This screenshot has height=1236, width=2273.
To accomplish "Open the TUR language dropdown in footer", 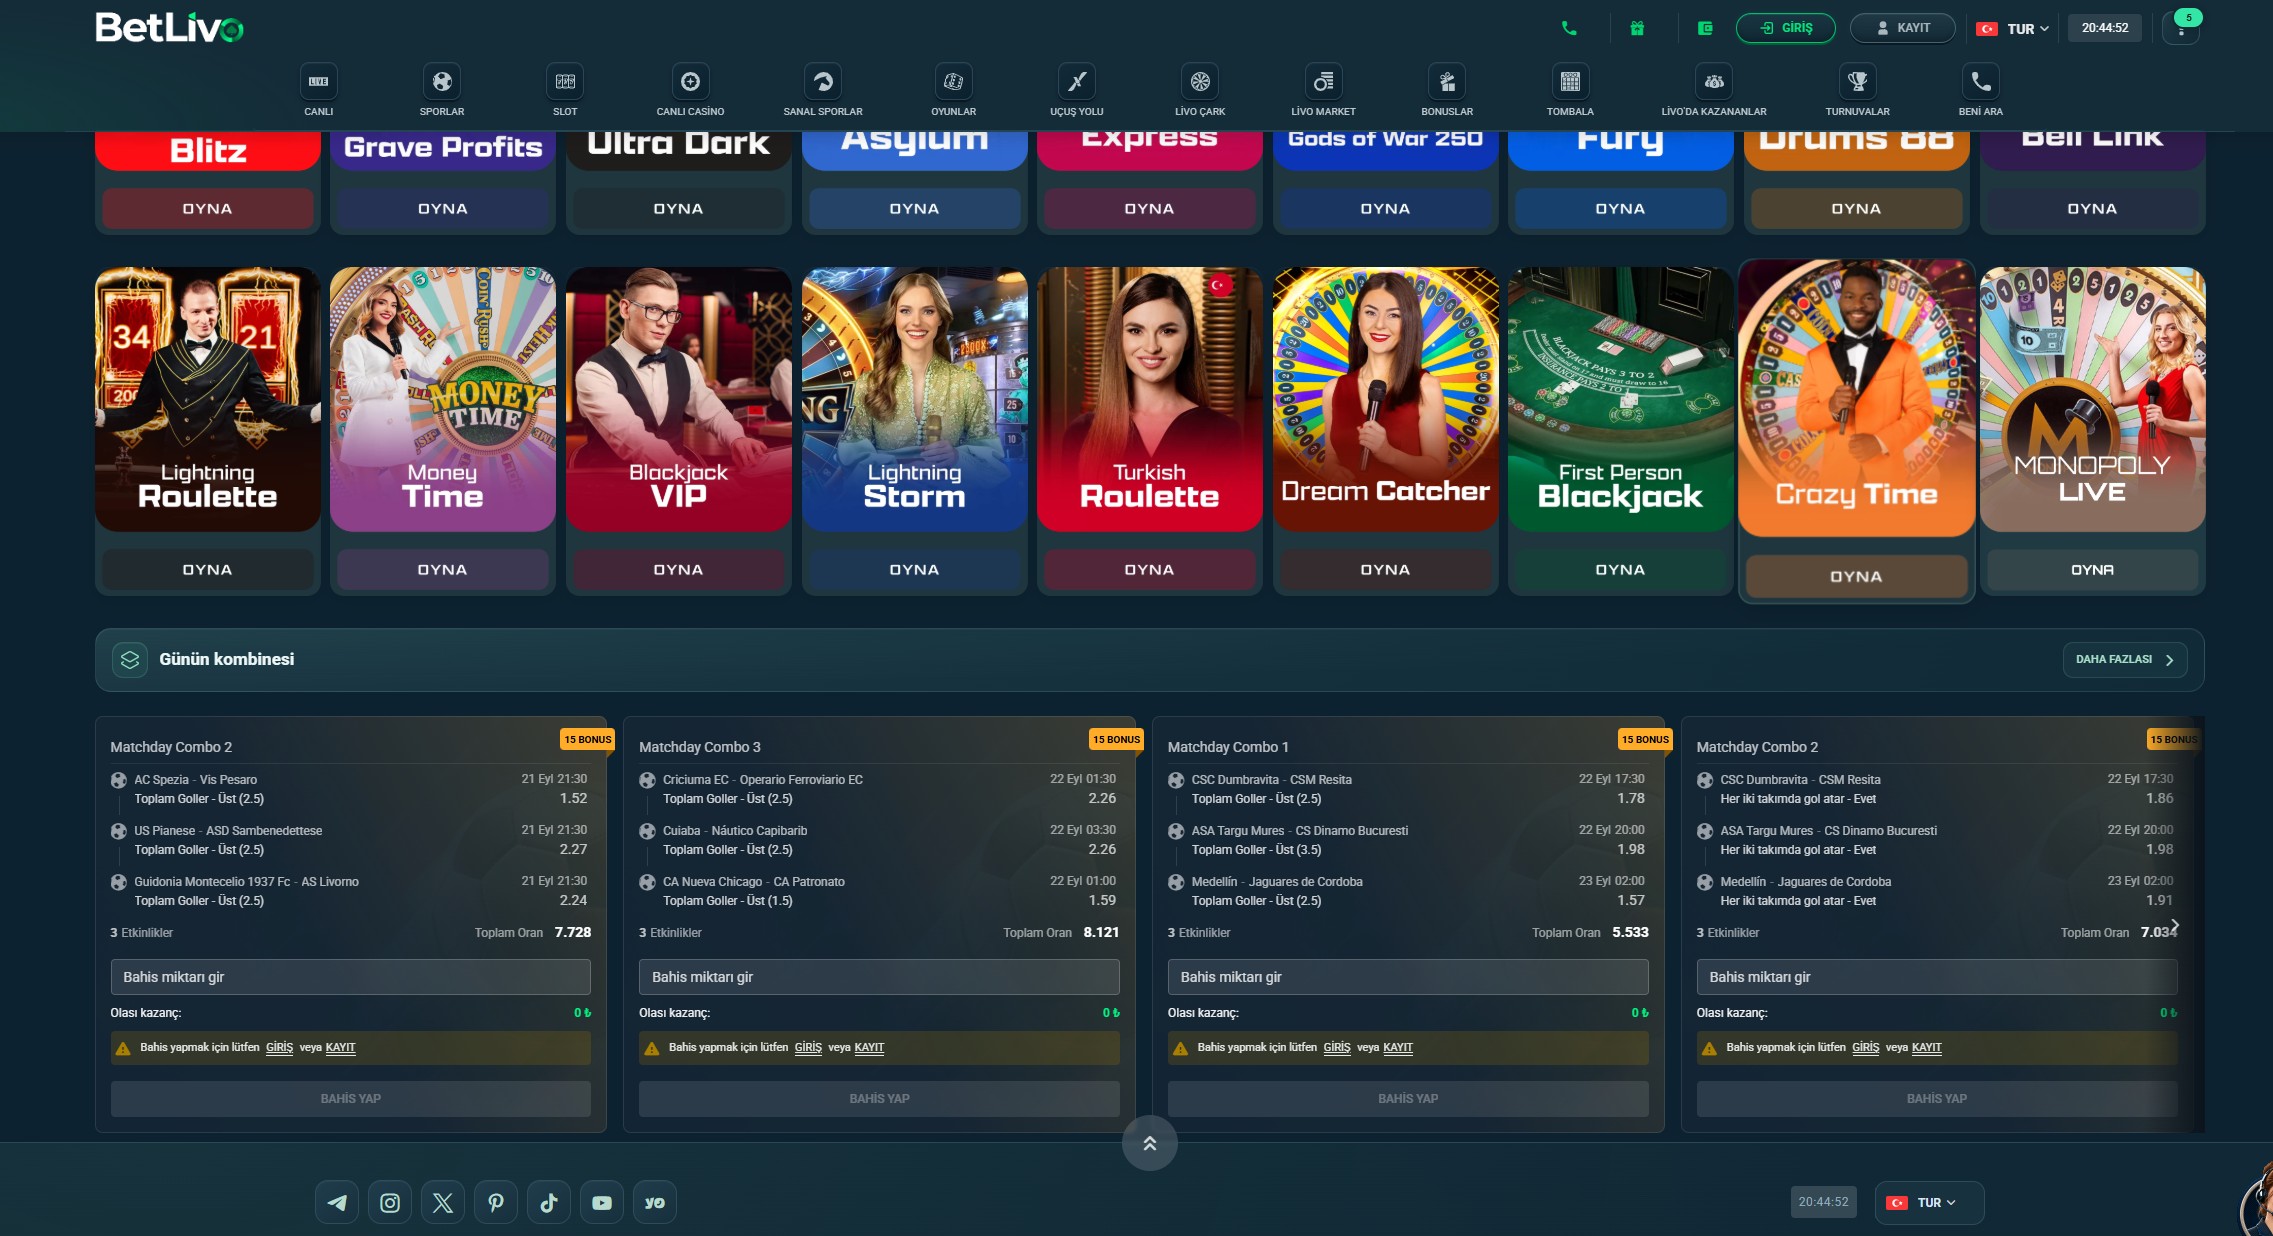I will click(x=1930, y=1203).
